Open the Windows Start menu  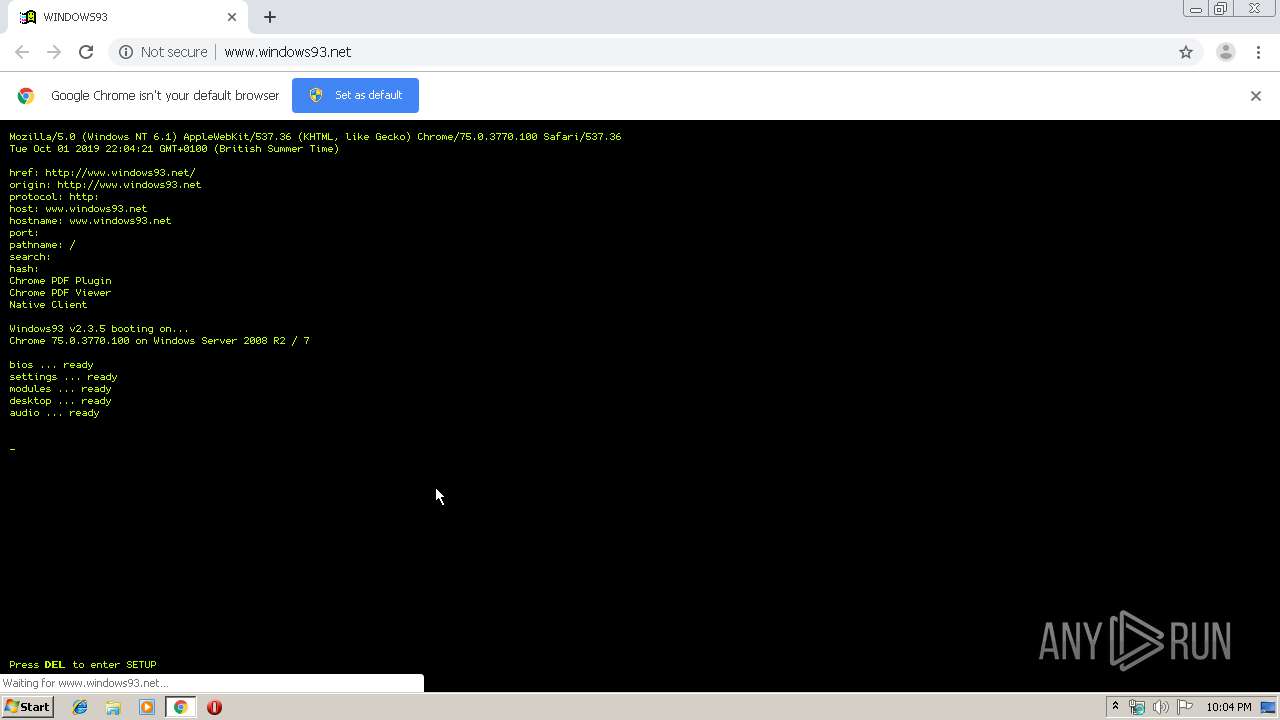[x=28, y=706]
